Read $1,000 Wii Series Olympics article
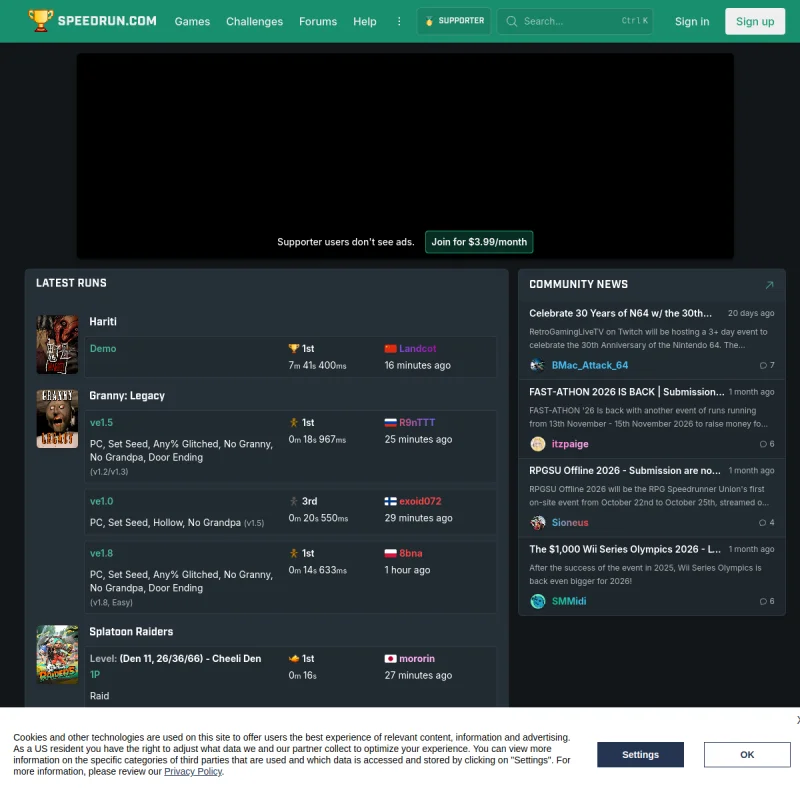800x800 pixels. (624, 549)
